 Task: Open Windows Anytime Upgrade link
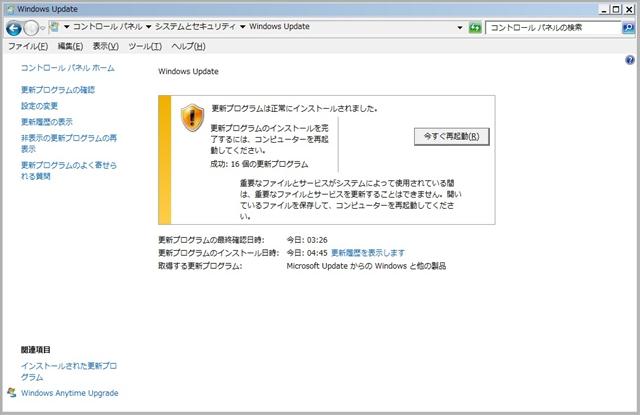pyautogui.click(x=70, y=393)
